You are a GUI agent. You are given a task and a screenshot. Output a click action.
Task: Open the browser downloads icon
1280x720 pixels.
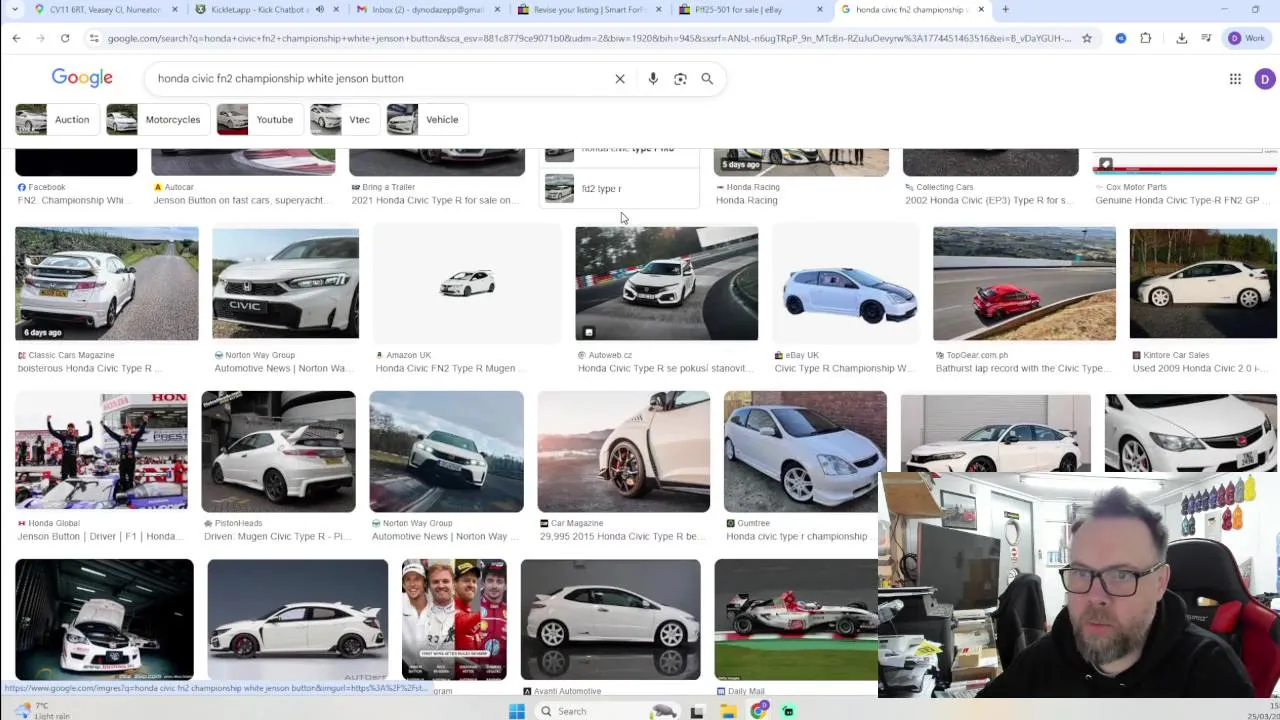(x=1181, y=38)
